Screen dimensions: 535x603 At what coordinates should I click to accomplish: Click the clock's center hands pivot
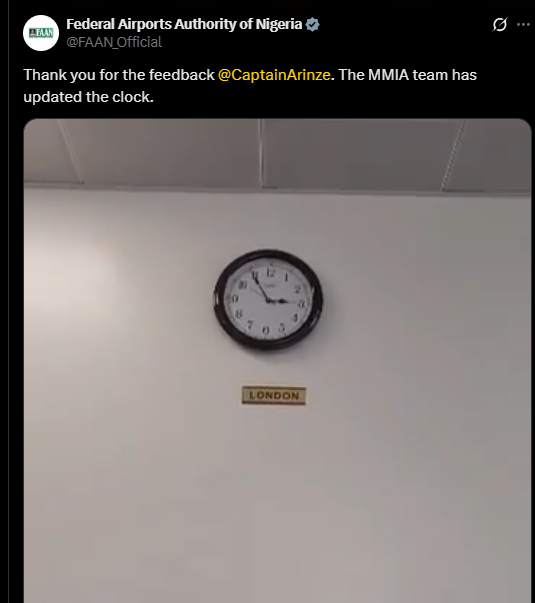coord(270,300)
